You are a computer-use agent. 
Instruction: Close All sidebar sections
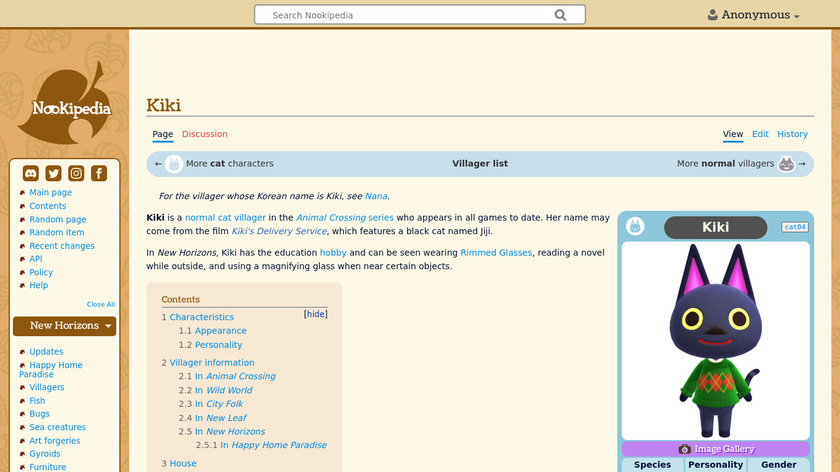(x=101, y=304)
